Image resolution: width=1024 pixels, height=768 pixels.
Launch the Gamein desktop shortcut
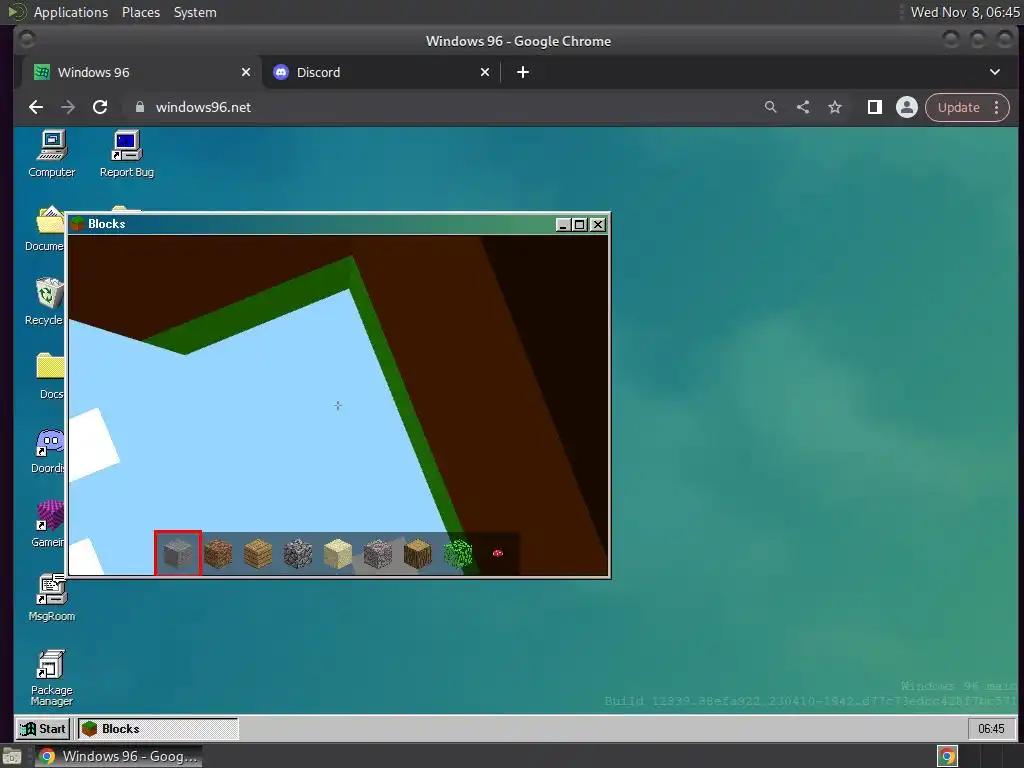point(48,524)
